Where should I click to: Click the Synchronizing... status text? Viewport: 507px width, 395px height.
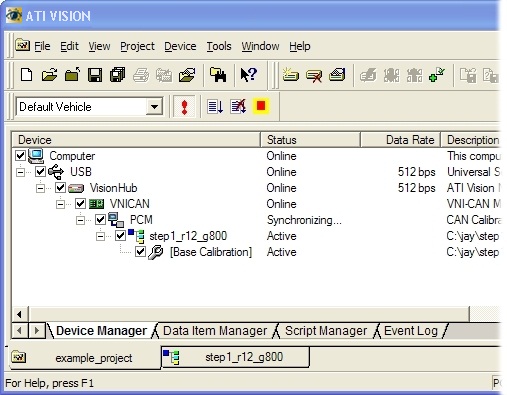(x=304, y=220)
